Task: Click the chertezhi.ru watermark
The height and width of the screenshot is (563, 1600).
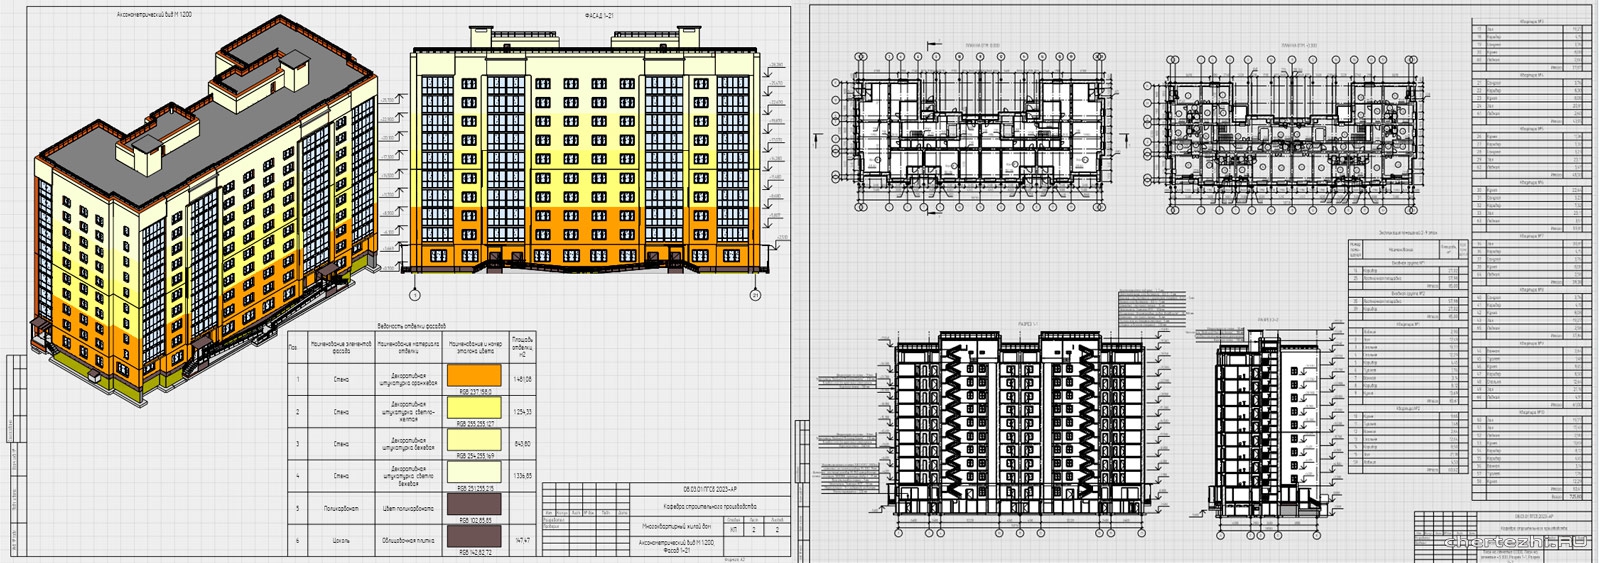Action: click(x=1516, y=541)
